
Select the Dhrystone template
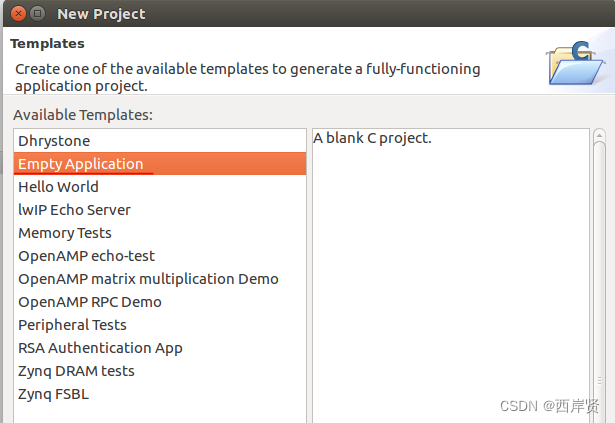54,141
